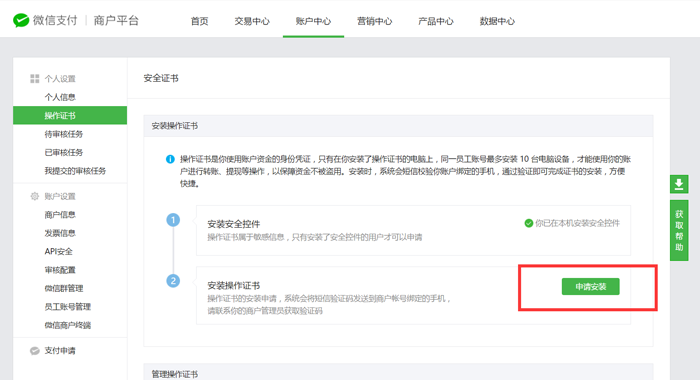Open 个人信息 in sidebar
Viewport: 700px width, 380px height.
click(x=60, y=97)
